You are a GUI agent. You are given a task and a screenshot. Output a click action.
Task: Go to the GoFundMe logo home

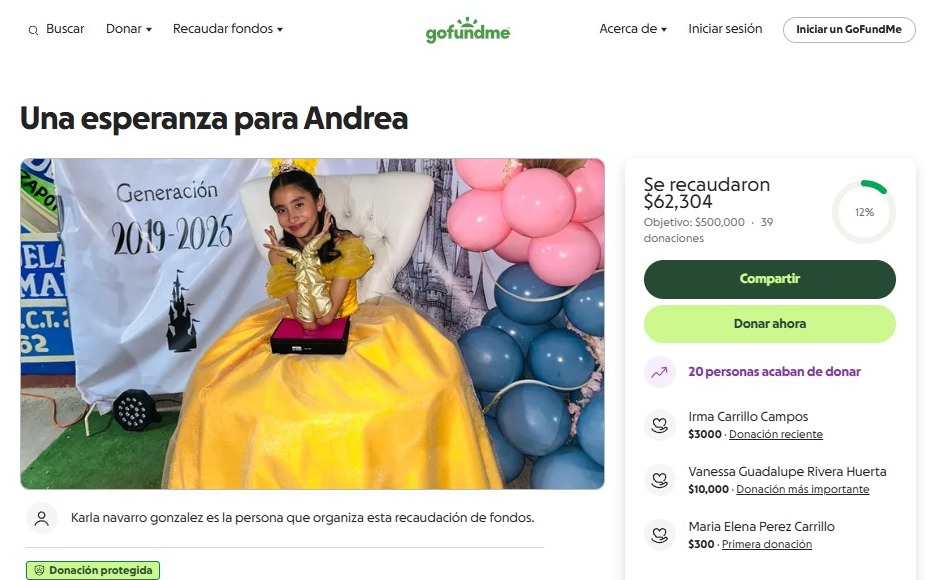point(468,30)
